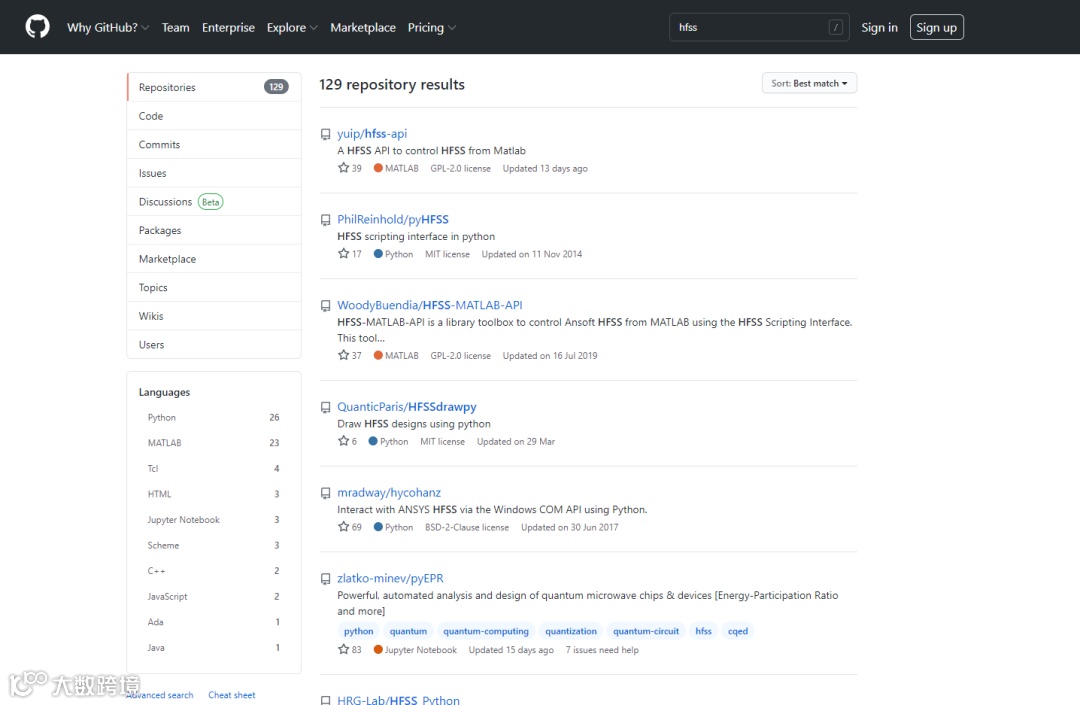Click the quantum topic tag
The height and width of the screenshot is (705, 1080).
(x=408, y=631)
